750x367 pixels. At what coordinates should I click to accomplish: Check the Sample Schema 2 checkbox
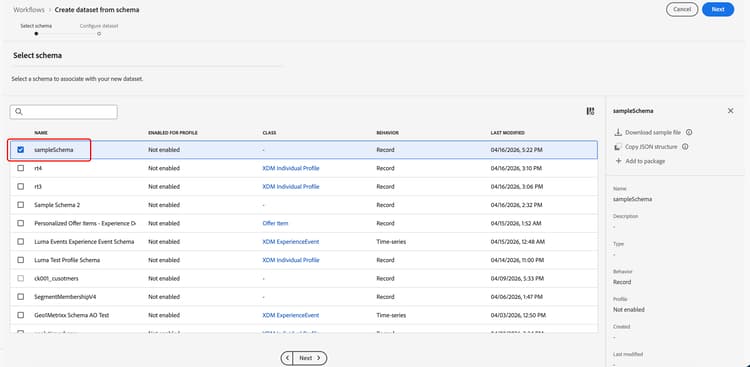pos(21,205)
